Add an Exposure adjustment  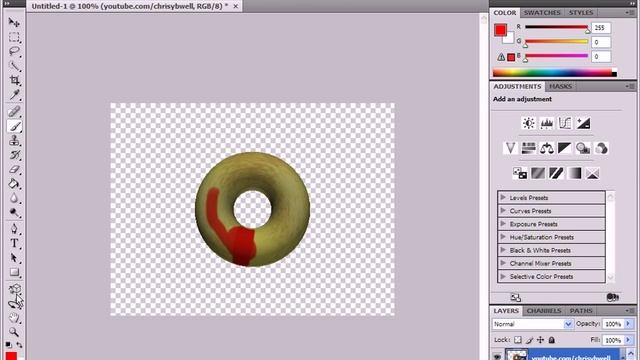(x=583, y=123)
